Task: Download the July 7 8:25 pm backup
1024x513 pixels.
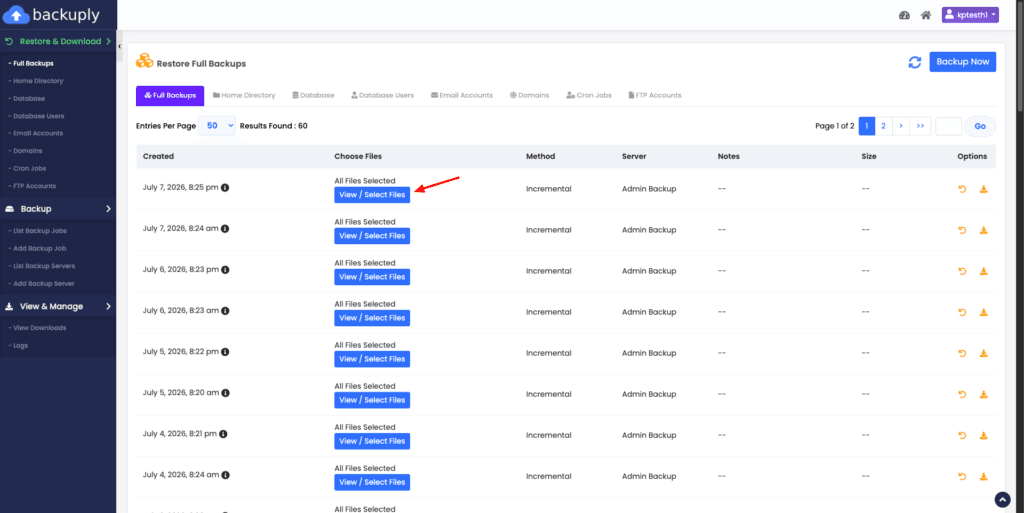Action: 984,189
